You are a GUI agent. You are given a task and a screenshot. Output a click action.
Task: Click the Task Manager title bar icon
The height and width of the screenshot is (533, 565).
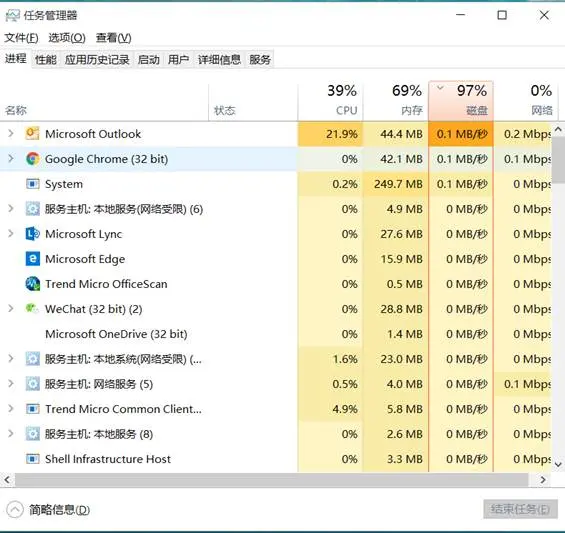coord(12,15)
